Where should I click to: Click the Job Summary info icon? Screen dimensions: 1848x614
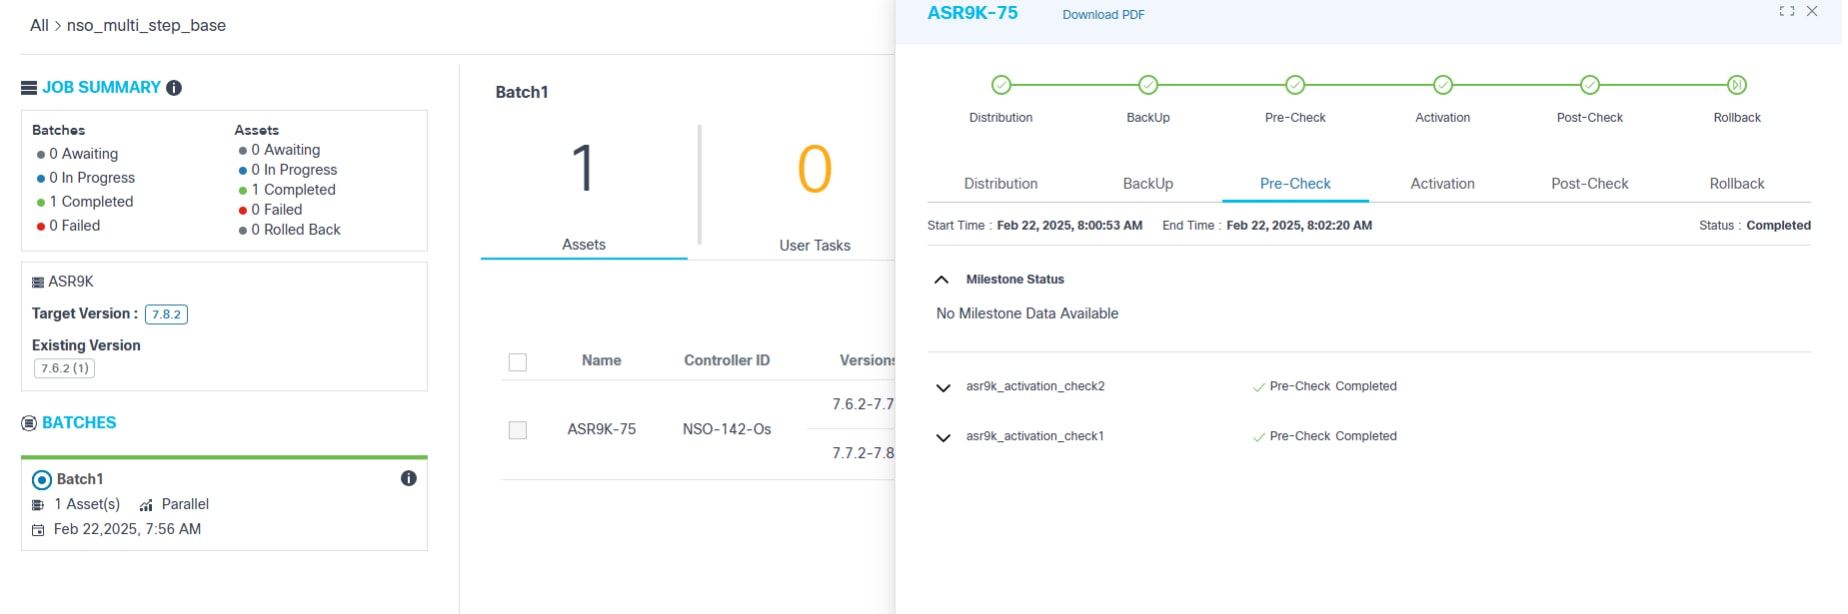[174, 88]
